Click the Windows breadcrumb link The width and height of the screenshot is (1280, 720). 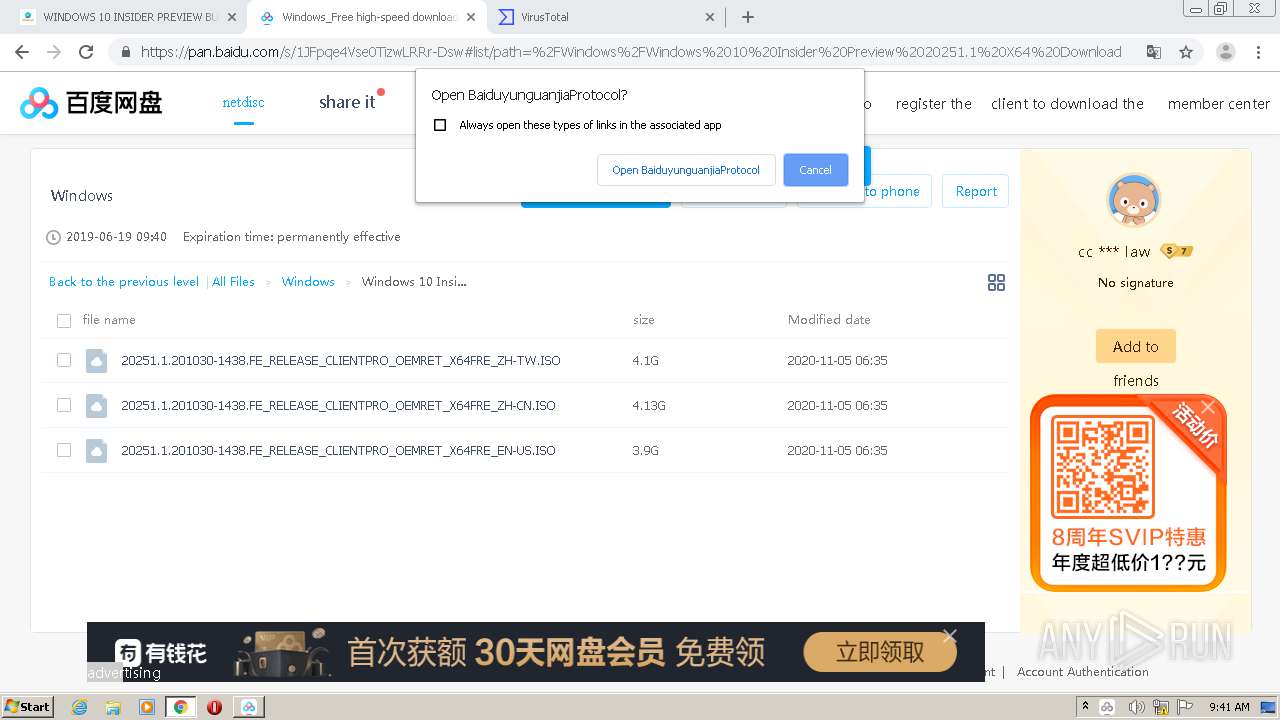coord(308,282)
